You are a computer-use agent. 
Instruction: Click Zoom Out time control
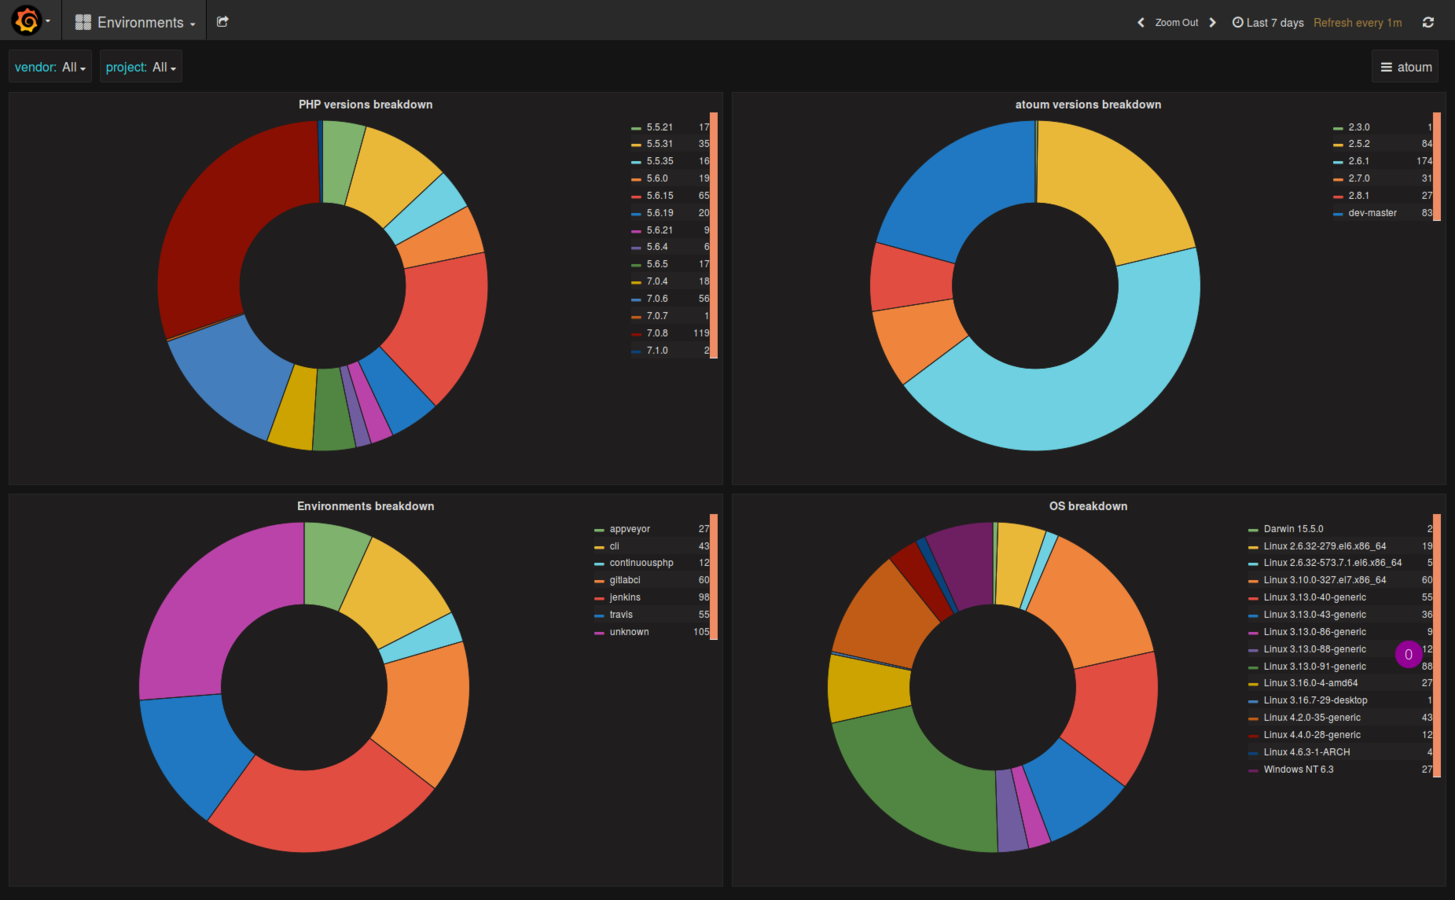pos(1177,22)
